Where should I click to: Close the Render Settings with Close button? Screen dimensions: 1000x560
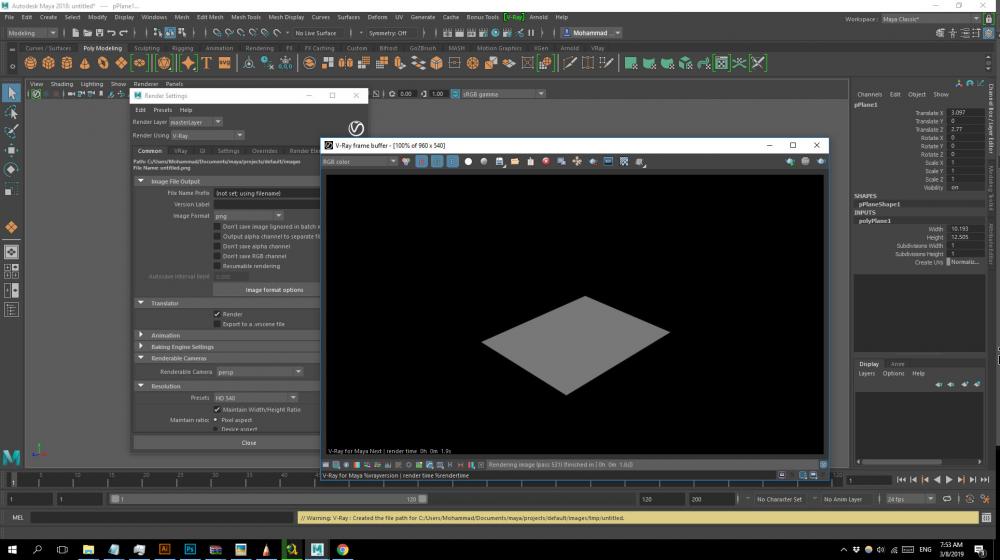point(248,442)
